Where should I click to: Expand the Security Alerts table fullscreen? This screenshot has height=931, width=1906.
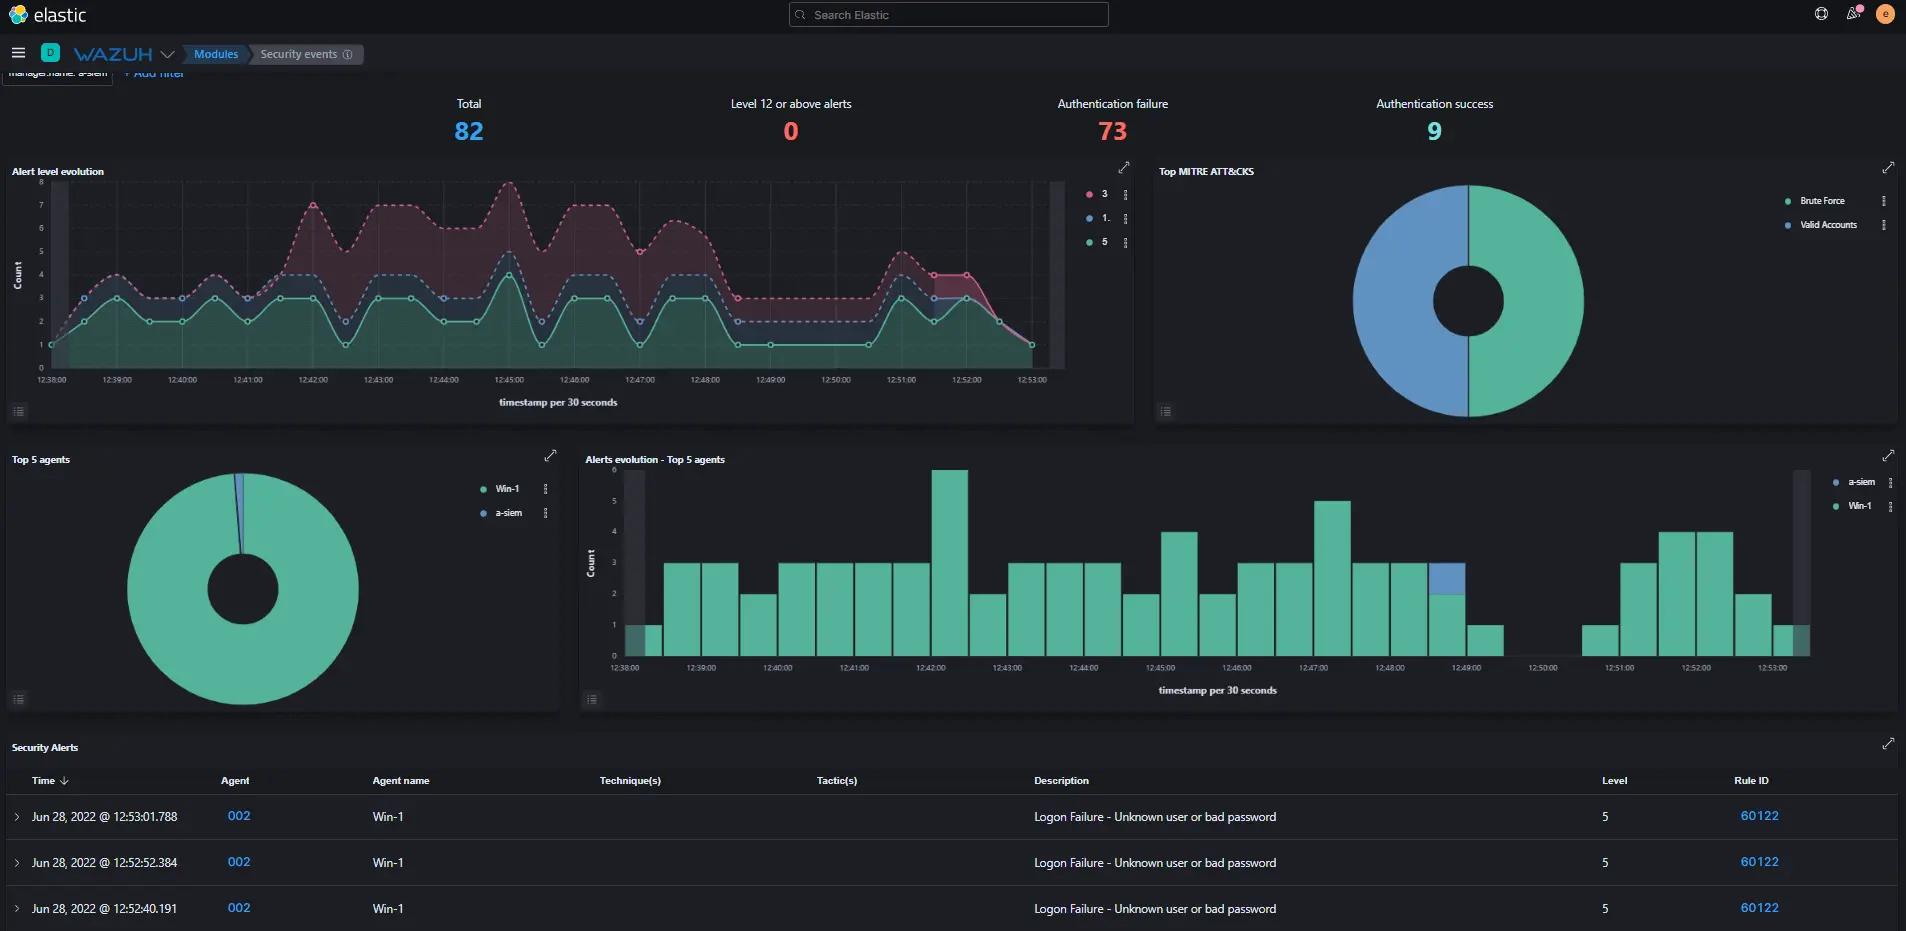click(1887, 744)
